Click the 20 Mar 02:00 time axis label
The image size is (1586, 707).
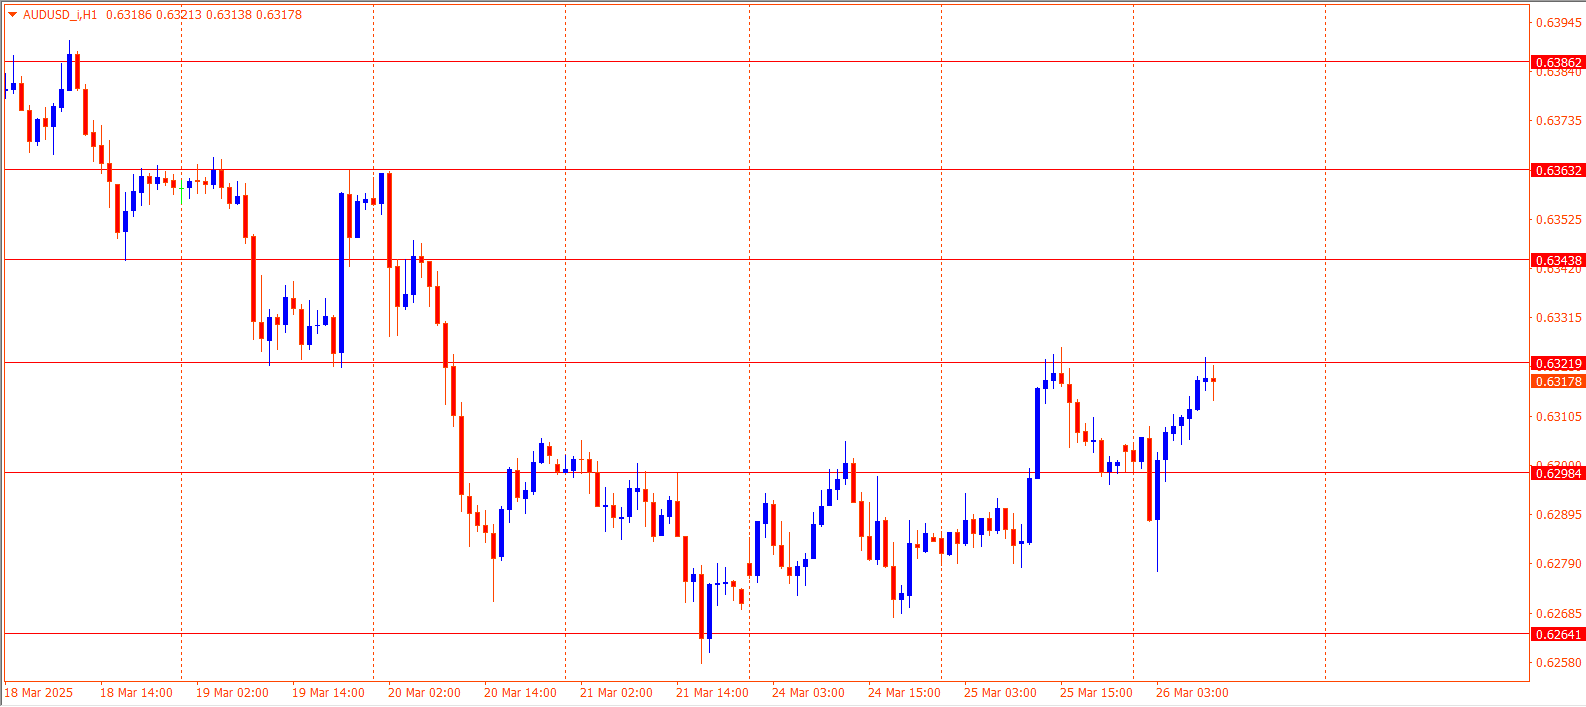[x=424, y=693]
